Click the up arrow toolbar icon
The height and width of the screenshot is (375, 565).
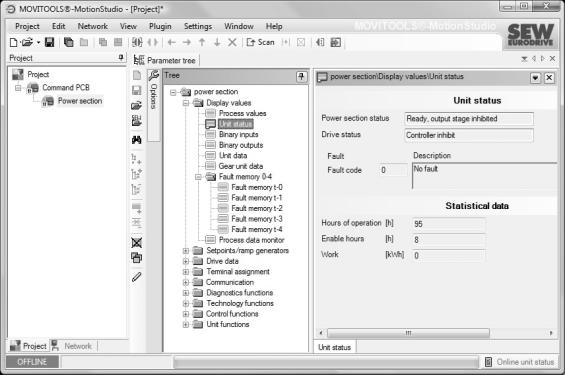202,43
